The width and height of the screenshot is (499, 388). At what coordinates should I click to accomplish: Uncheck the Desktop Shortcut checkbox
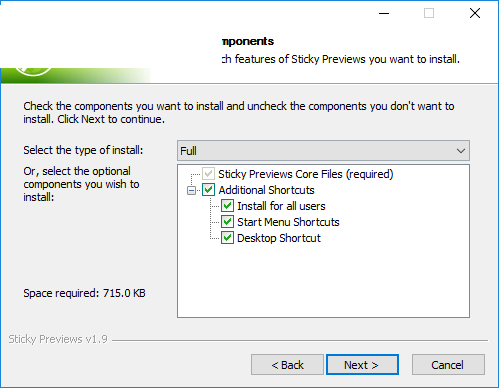click(227, 238)
